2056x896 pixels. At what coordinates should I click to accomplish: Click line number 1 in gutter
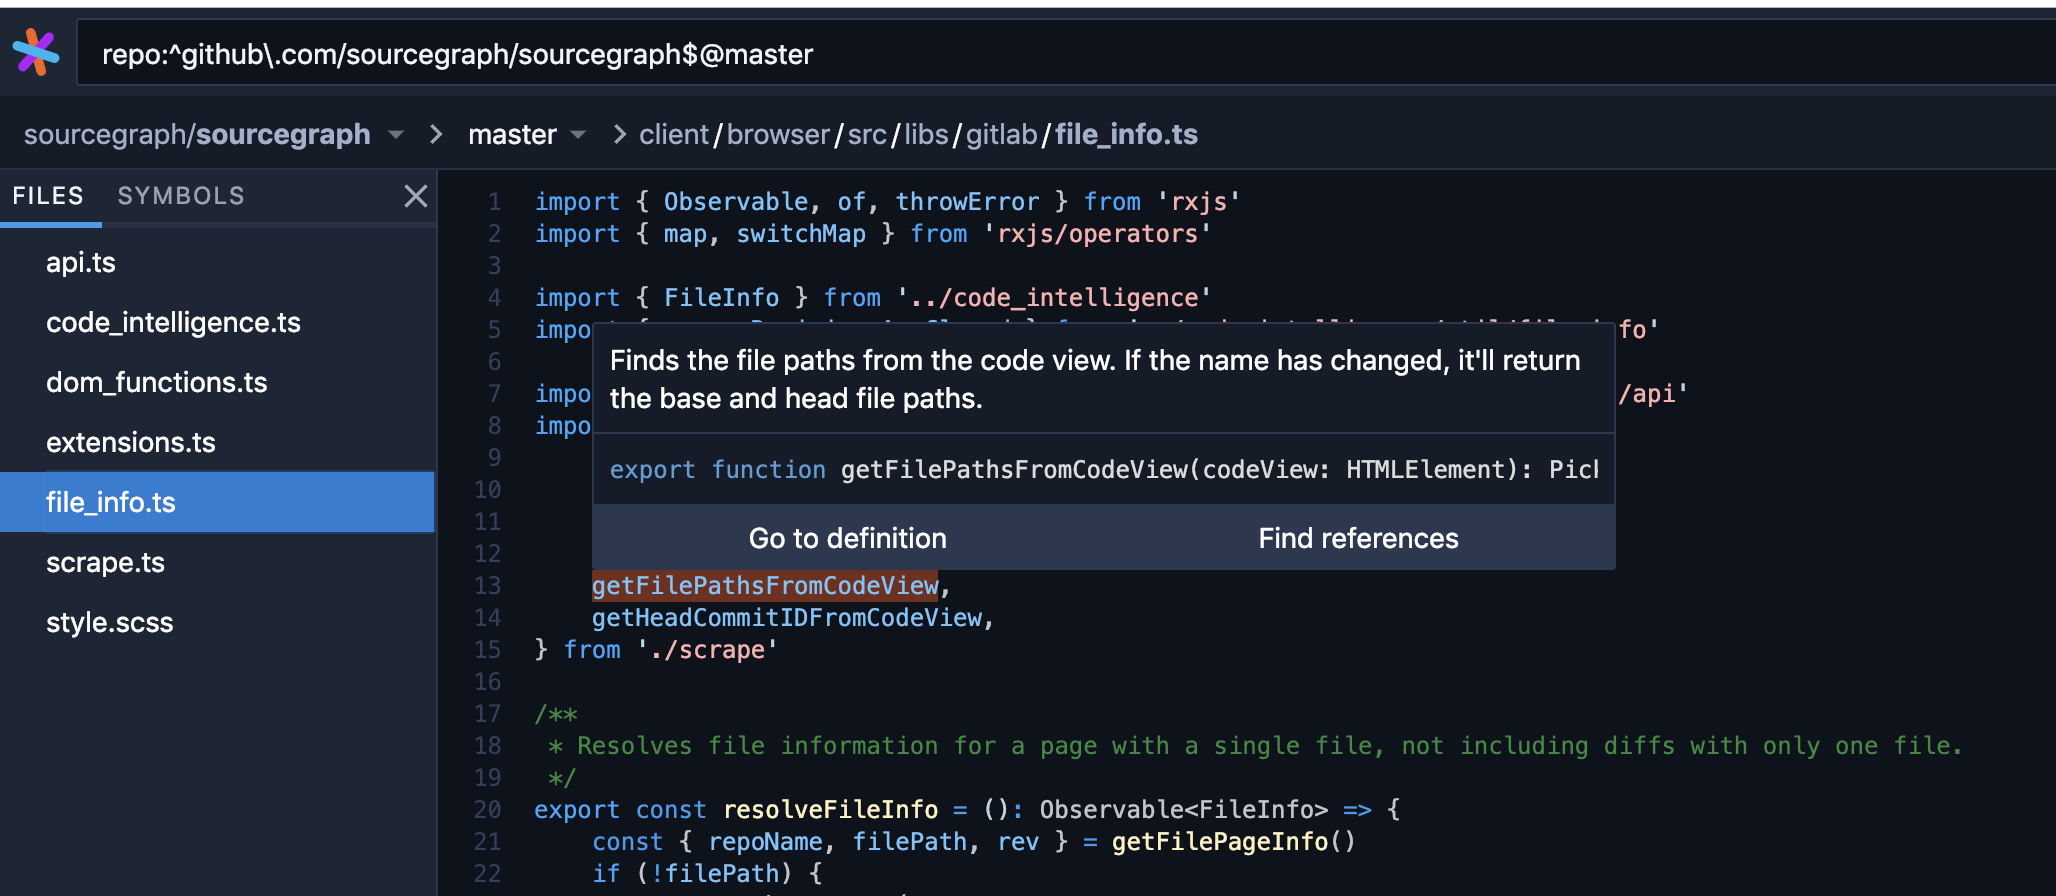pos(494,202)
